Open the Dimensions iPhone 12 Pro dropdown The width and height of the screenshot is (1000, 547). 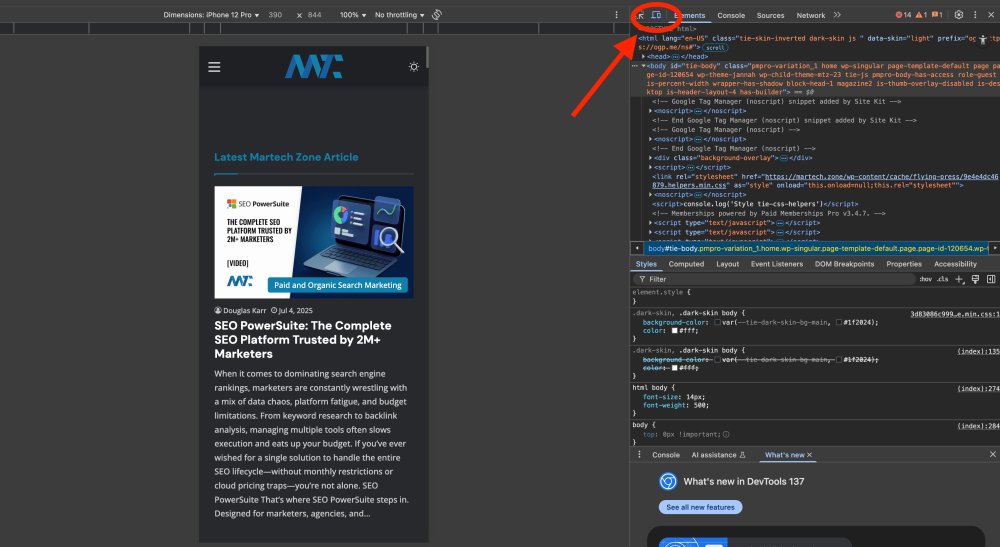coord(211,15)
